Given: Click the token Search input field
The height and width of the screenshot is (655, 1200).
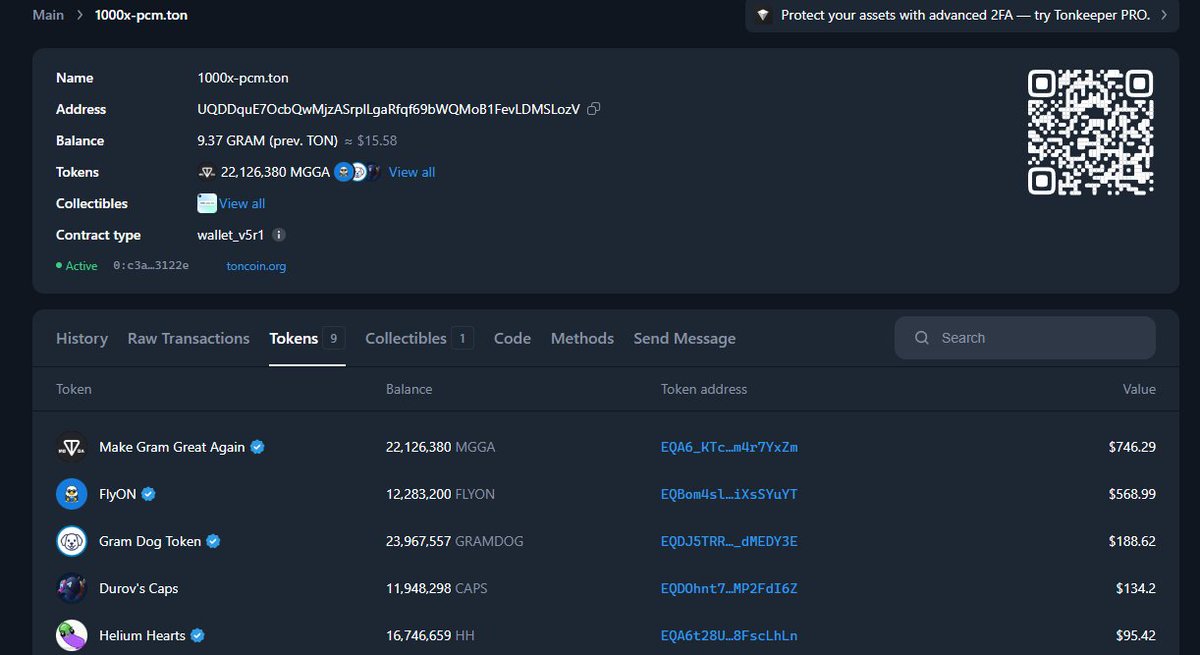Looking at the screenshot, I should pyautogui.click(x=1025, y=338).
